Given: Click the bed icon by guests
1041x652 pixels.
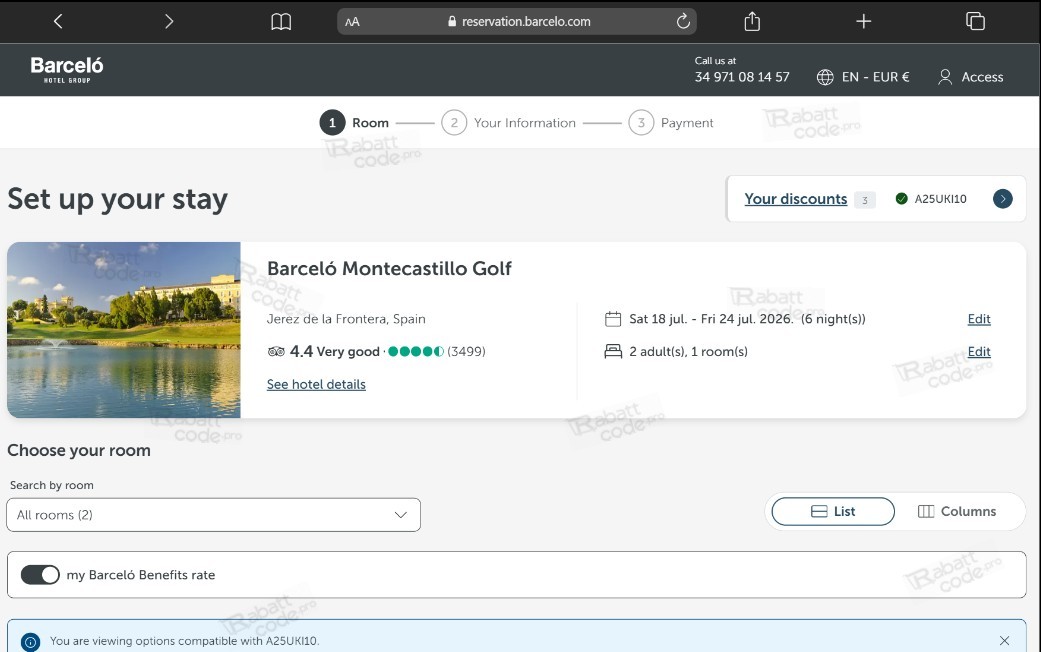Looking at the screenshot, I should click(x=613, y=351).
